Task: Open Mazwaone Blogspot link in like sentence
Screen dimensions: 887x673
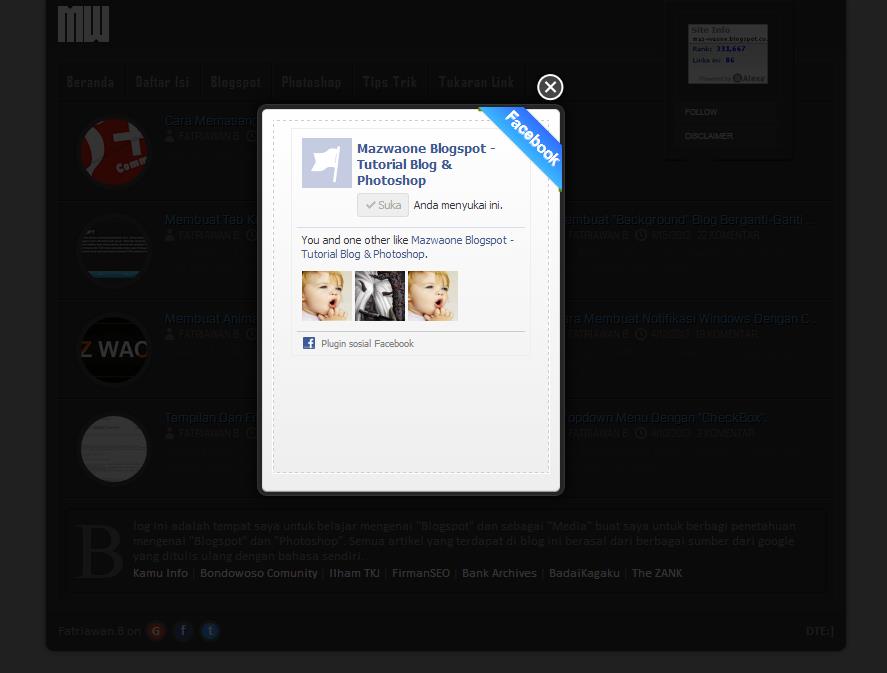Action: click(x=407, y=247)
